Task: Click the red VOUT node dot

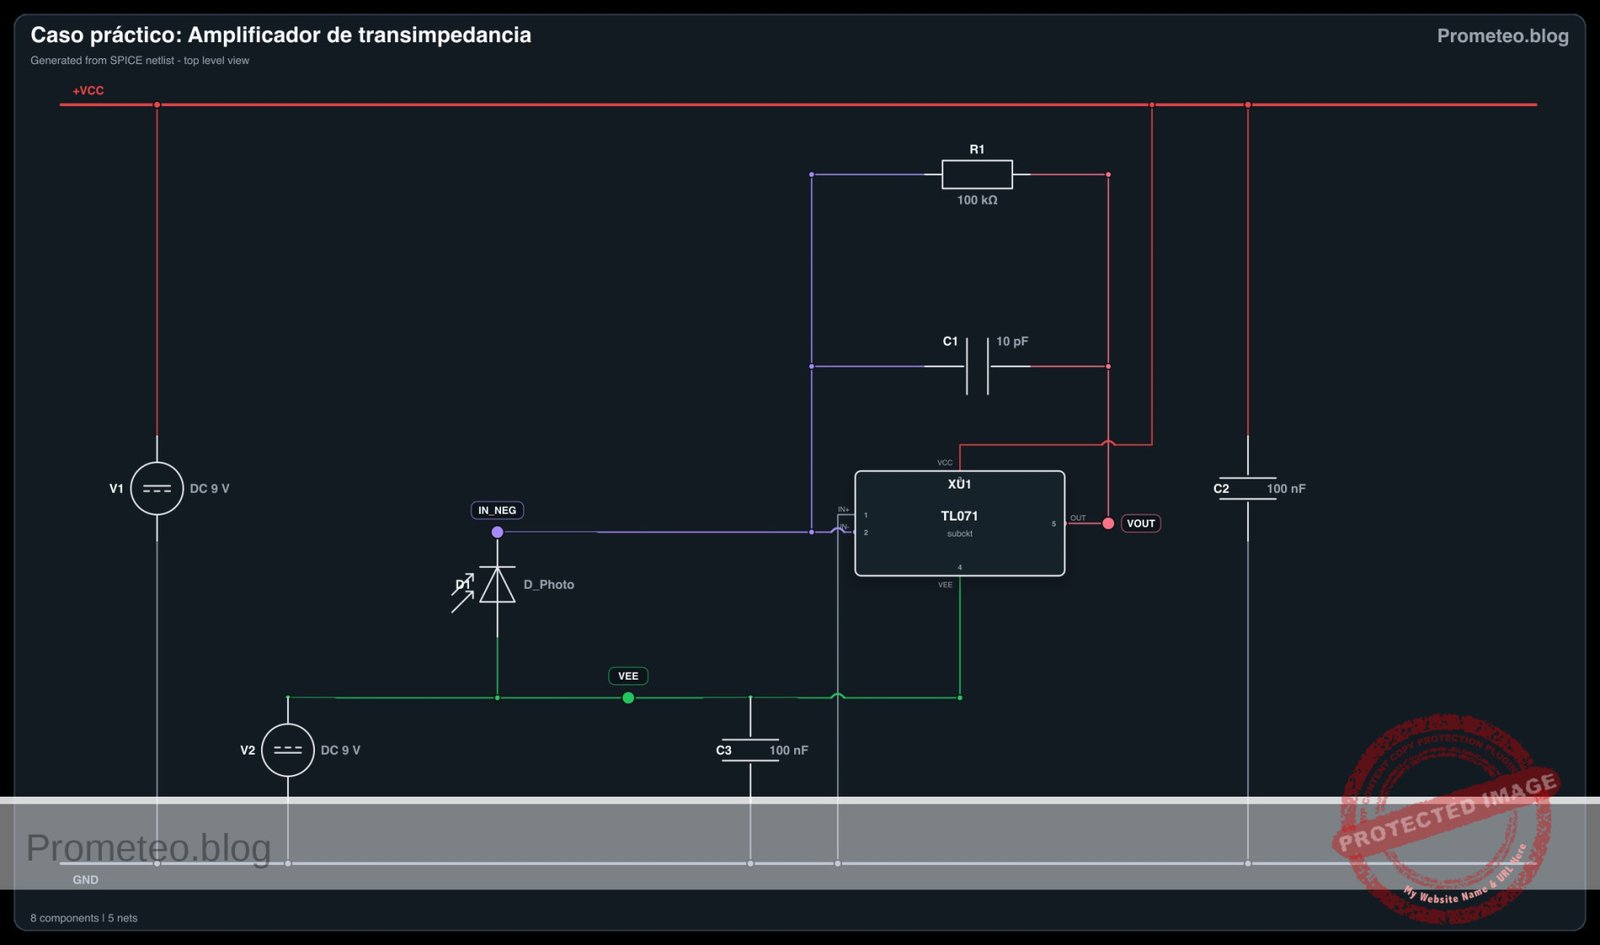Action: [x=1108, y=523]
